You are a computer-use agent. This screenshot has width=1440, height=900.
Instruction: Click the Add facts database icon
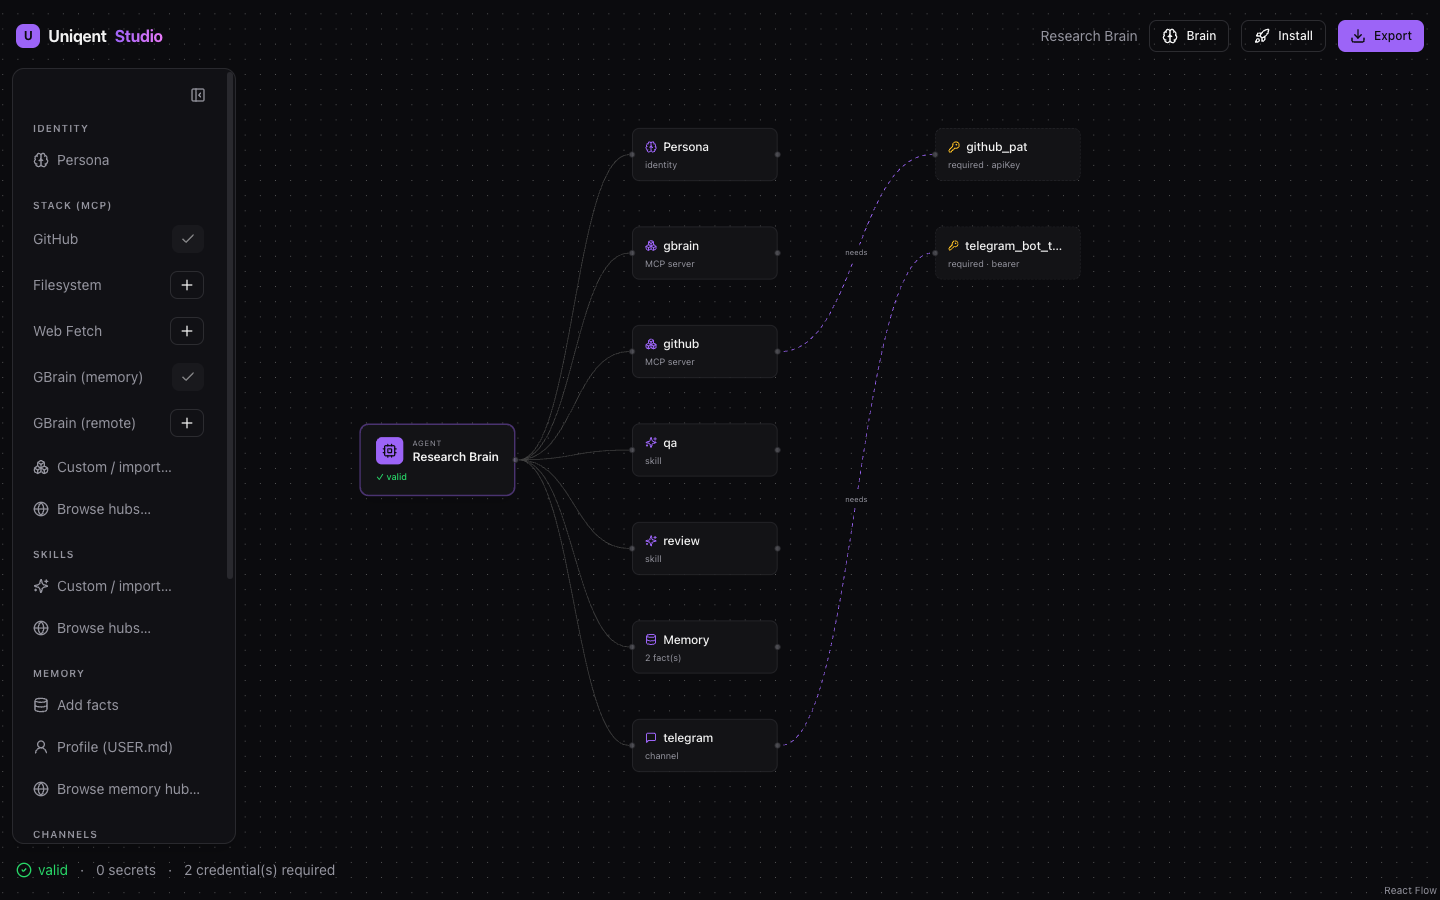(41, 705)
